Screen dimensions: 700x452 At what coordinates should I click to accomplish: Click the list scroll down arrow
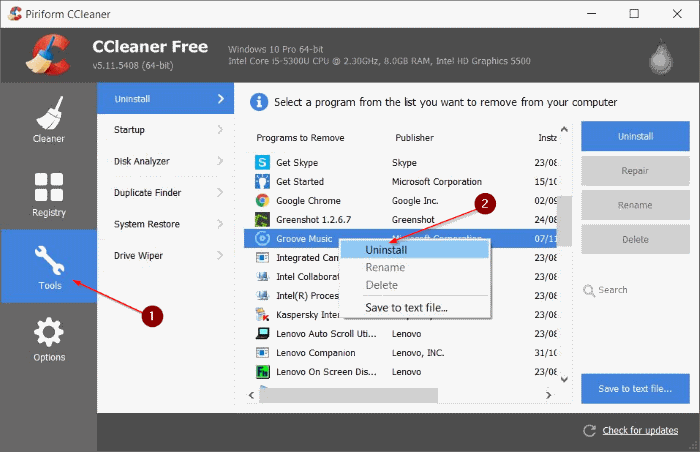(x=564, y=380)
